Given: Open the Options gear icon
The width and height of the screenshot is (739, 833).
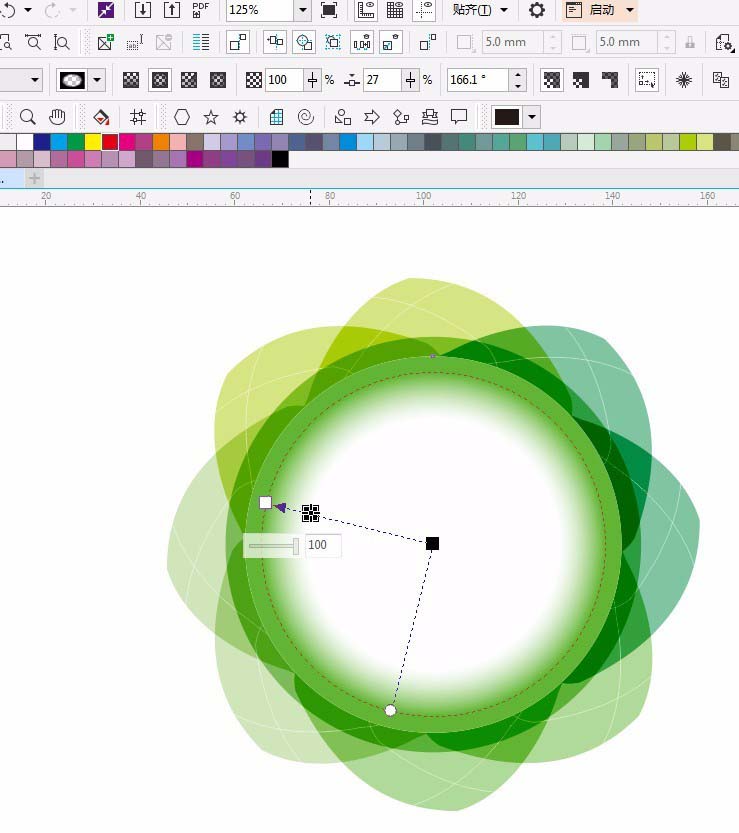Looking at the screenshot, I should click(537, 10).
